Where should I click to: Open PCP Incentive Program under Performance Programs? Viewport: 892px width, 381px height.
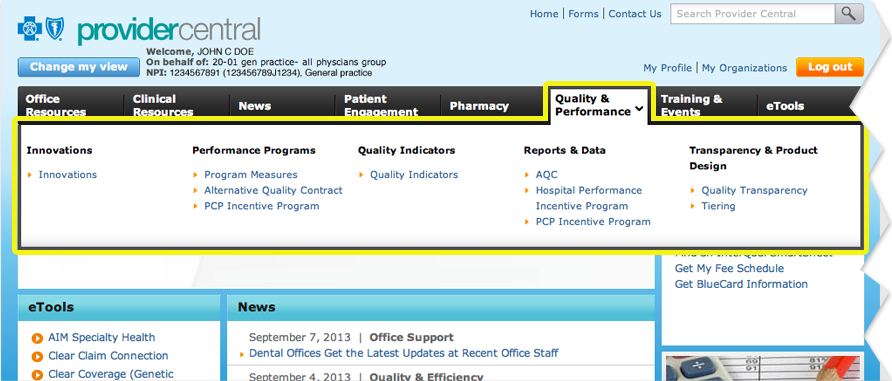(262, 206)
